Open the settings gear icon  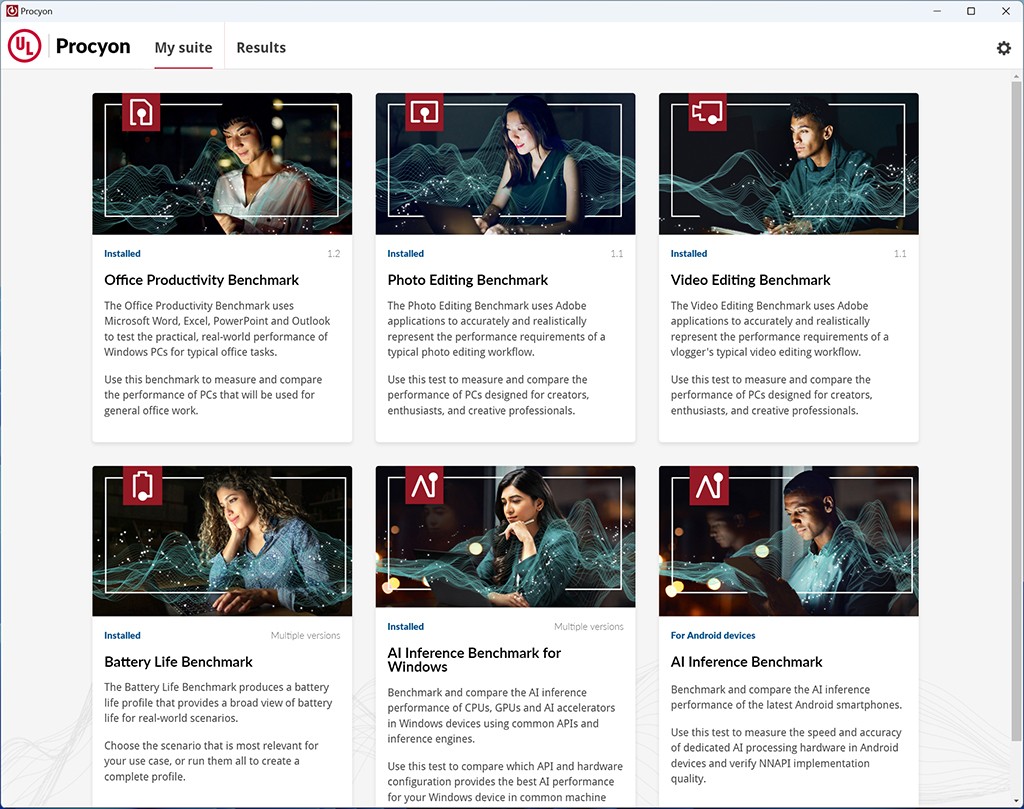(1003, 48)
